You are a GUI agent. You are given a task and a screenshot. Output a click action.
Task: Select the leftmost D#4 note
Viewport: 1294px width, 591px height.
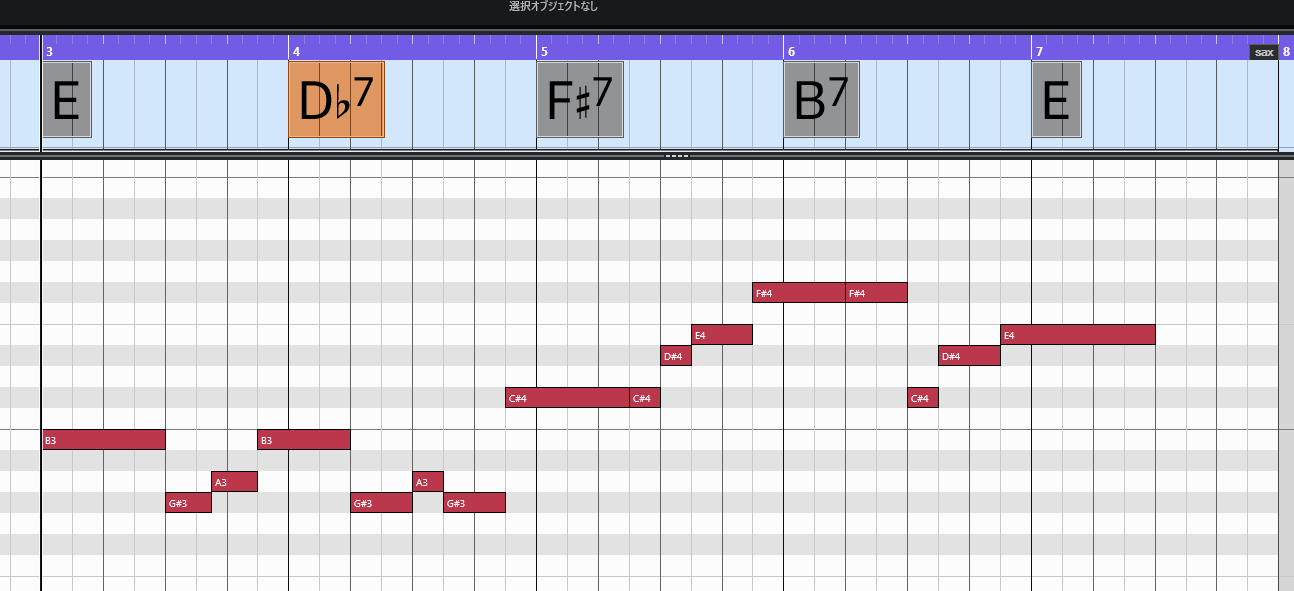(675, 356)
